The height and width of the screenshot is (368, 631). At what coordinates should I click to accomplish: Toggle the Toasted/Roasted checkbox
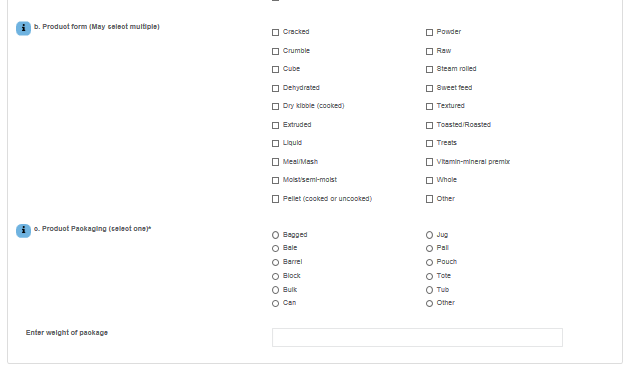tap(429, 125)
